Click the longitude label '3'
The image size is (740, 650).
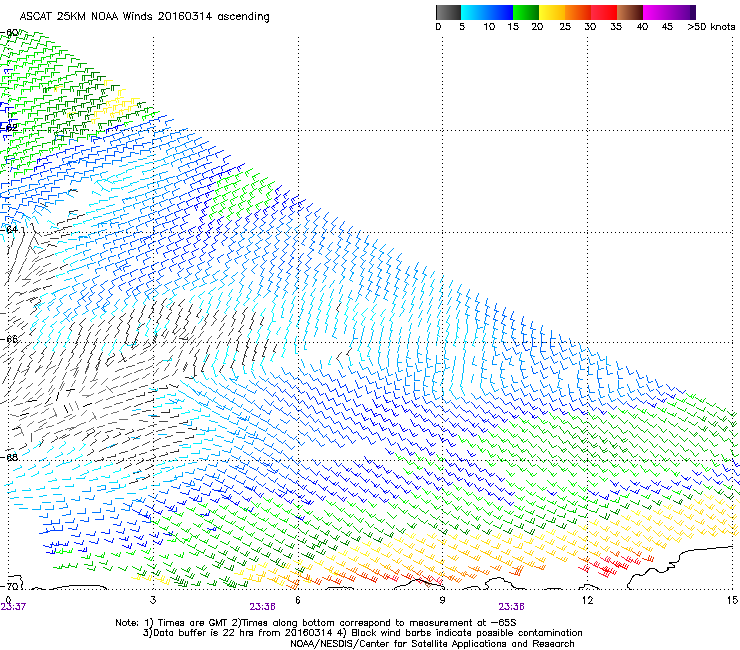[x=153, y=600]
